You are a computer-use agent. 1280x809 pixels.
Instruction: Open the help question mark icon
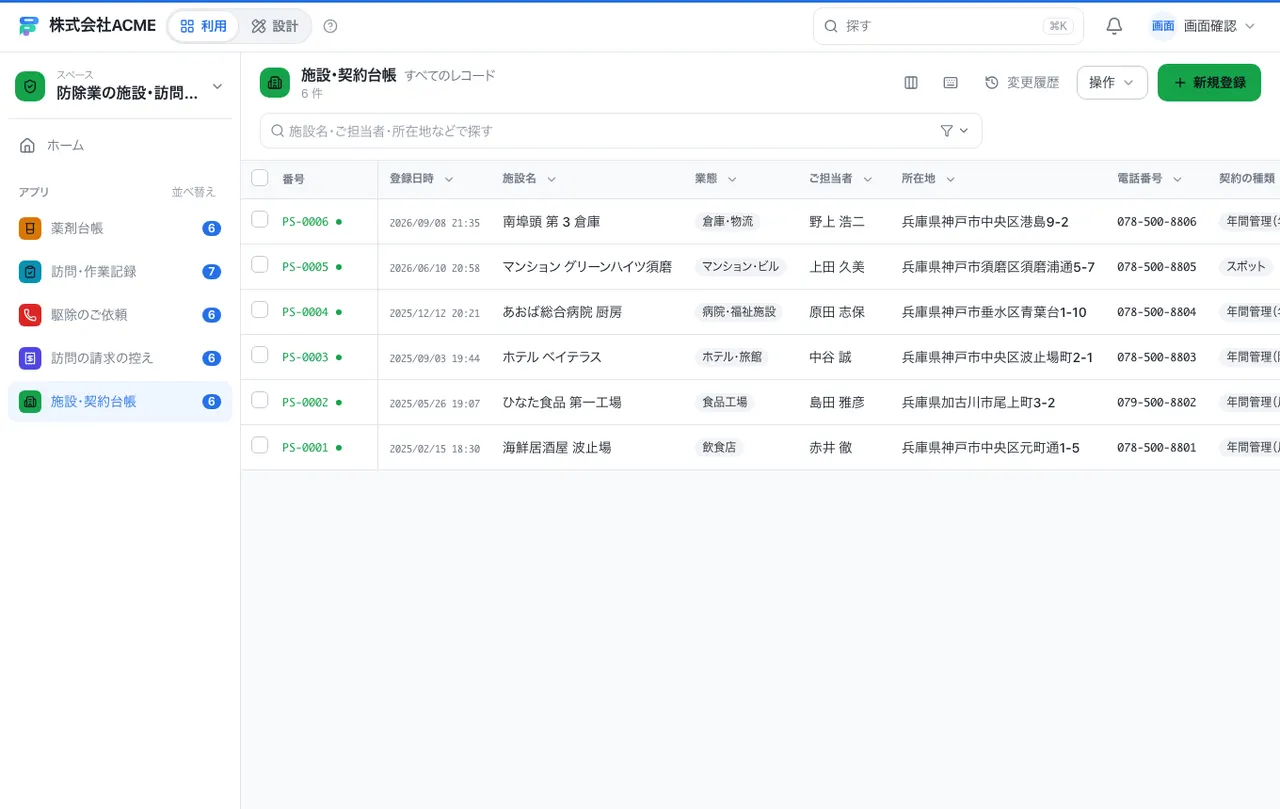point(331,26)
